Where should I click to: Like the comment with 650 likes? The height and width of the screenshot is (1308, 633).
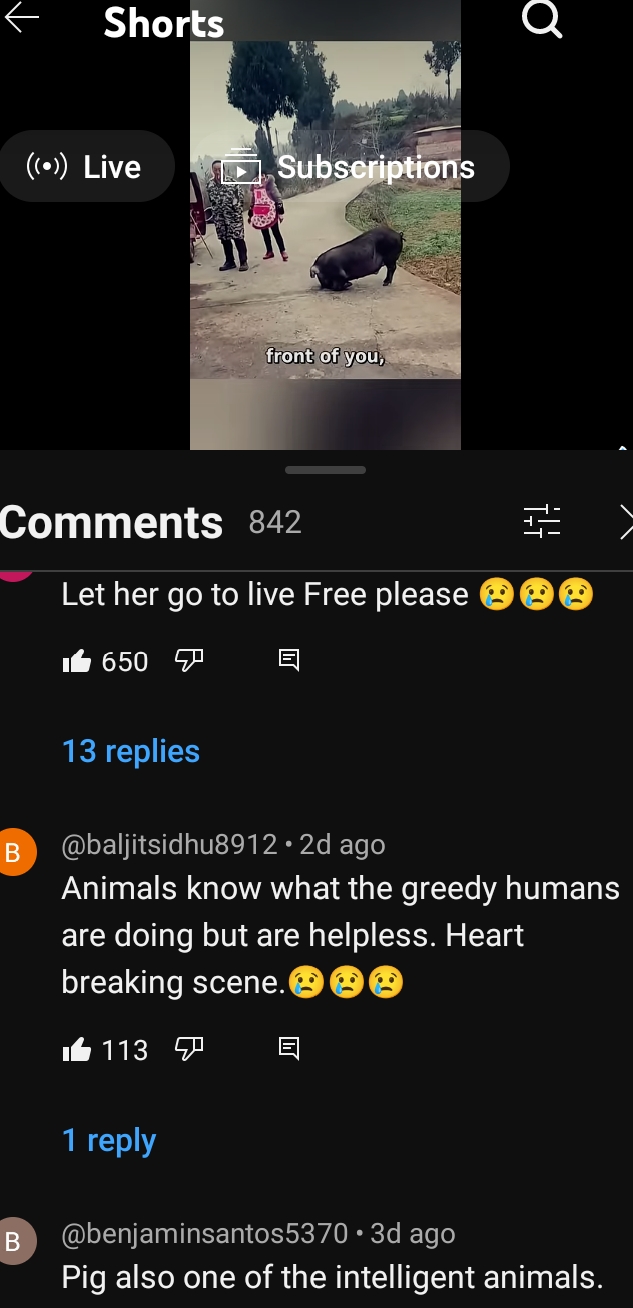[x=77, y=661]
